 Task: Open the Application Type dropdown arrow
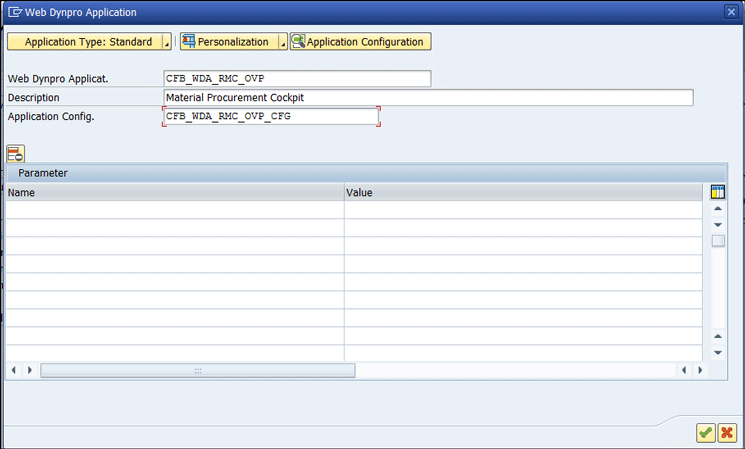(167, 42)
